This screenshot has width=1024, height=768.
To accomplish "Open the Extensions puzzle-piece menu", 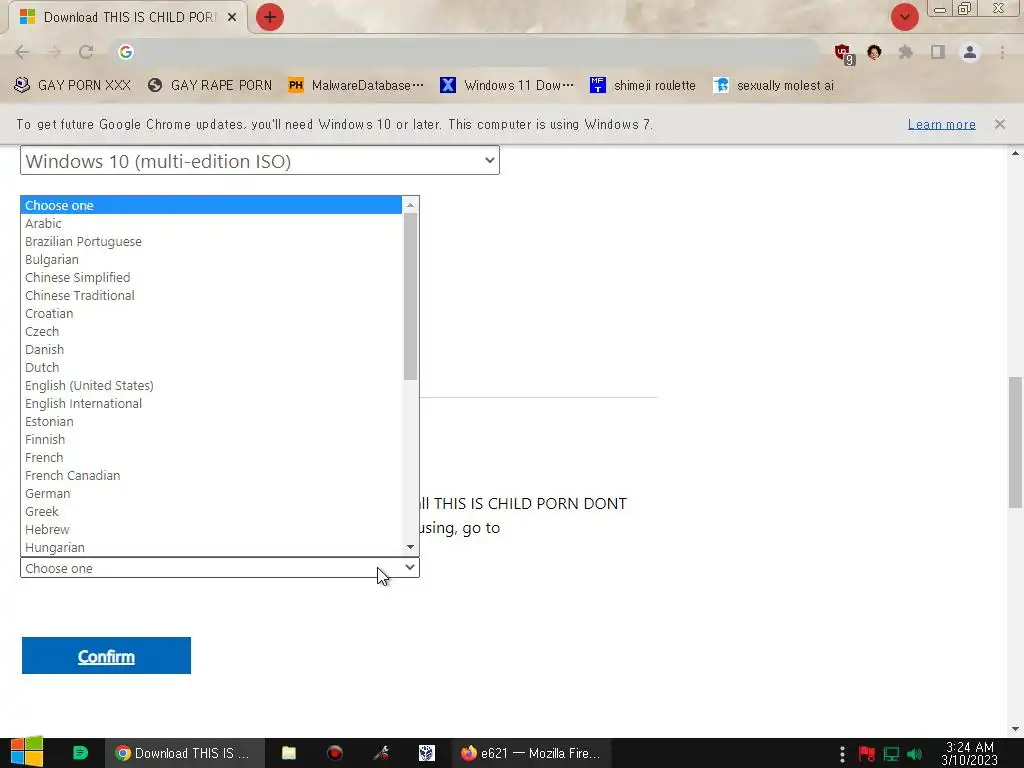I will tap(906, 52).
